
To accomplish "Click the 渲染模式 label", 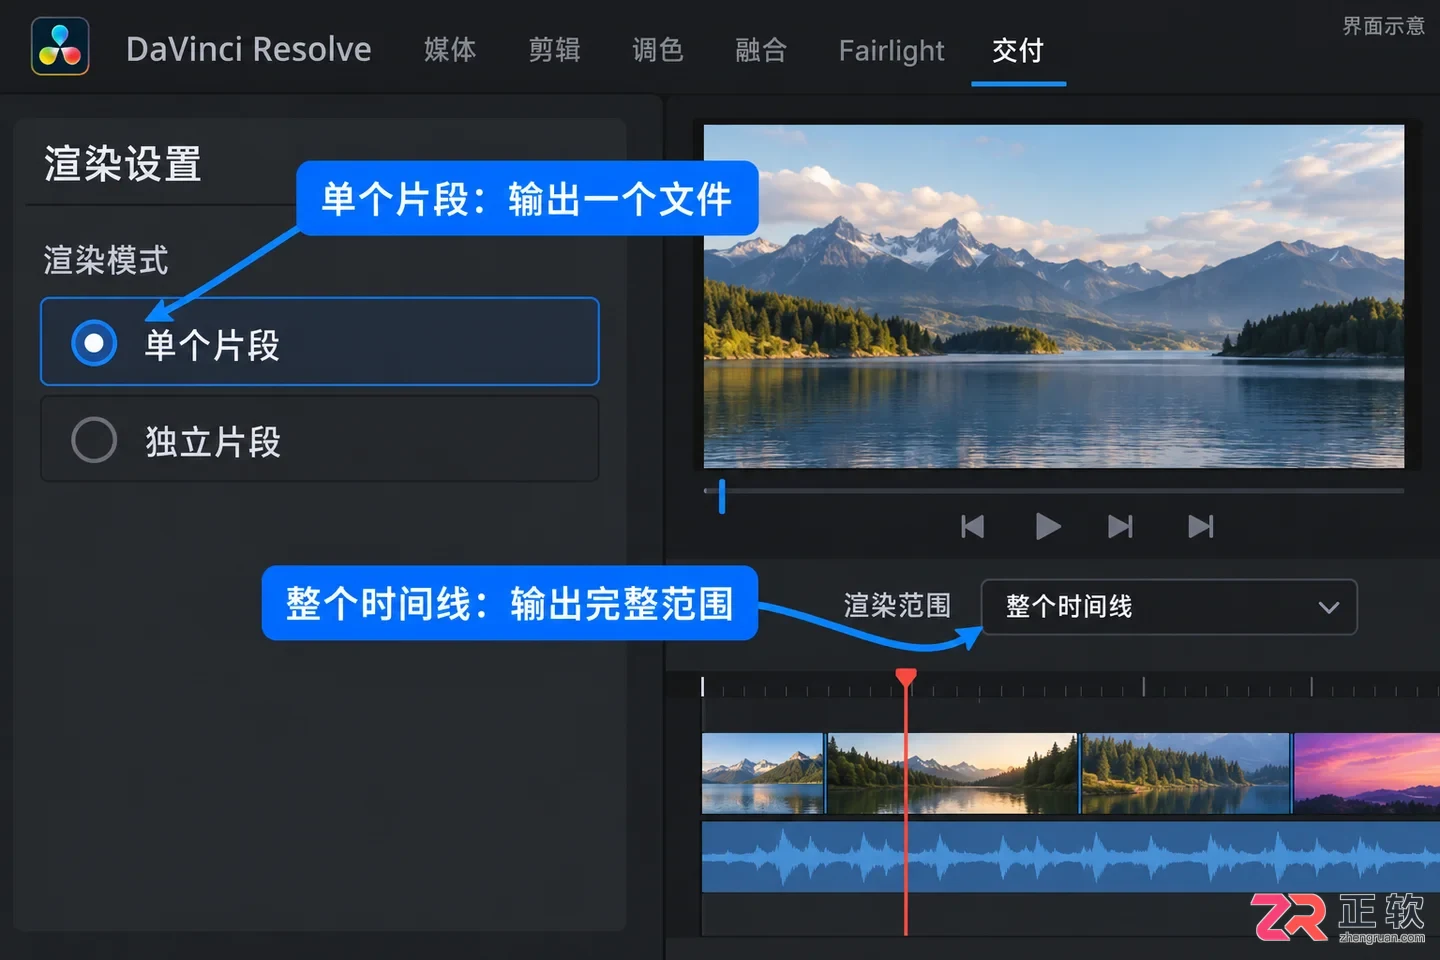I will tap(106, 260).
